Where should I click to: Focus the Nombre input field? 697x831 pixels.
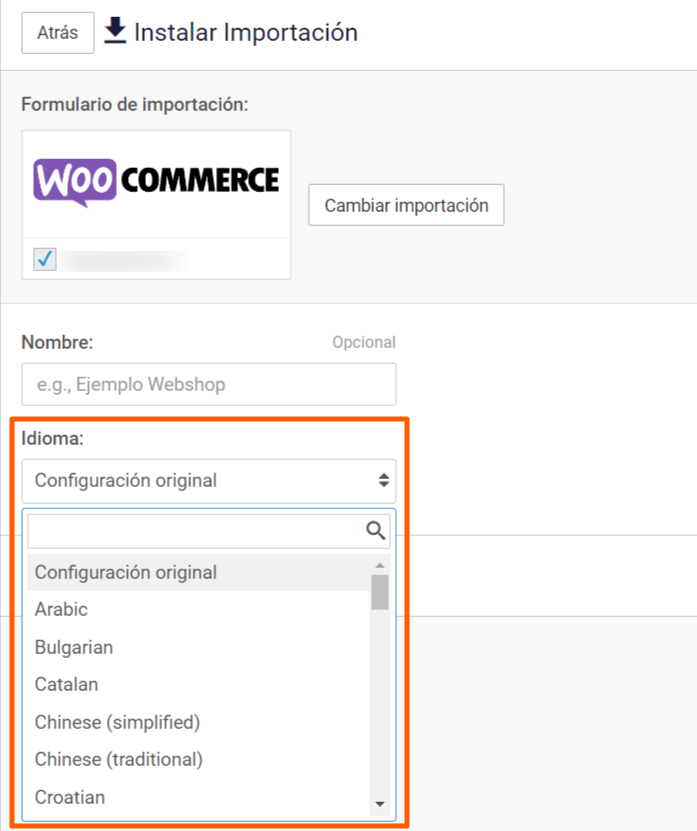[x=209, y=384]
